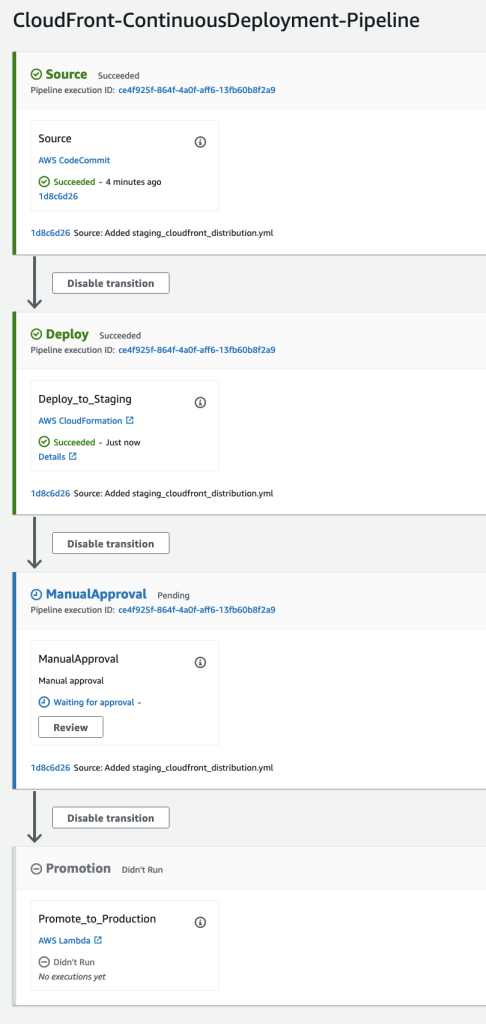Open pipeline execution ID link in Source stage

pos(197,90)
